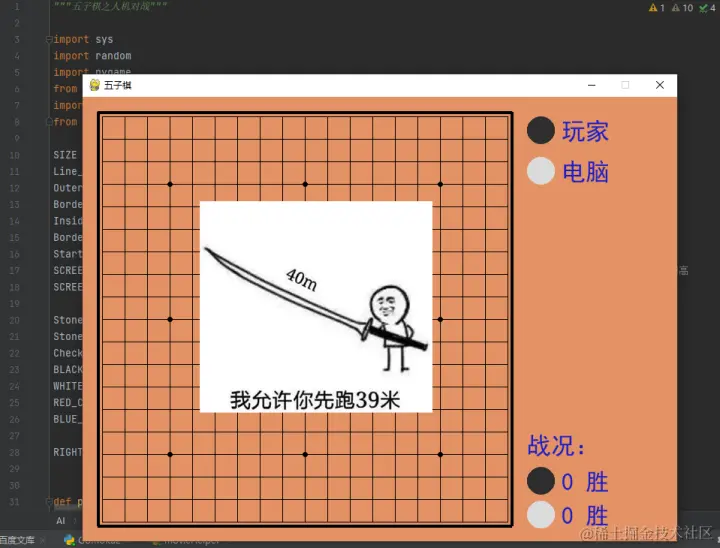Viewport: 720px width, 548px height.
Task: Click the pygame icon in 五子棋 title bar
Action: [x=95, y=85]
